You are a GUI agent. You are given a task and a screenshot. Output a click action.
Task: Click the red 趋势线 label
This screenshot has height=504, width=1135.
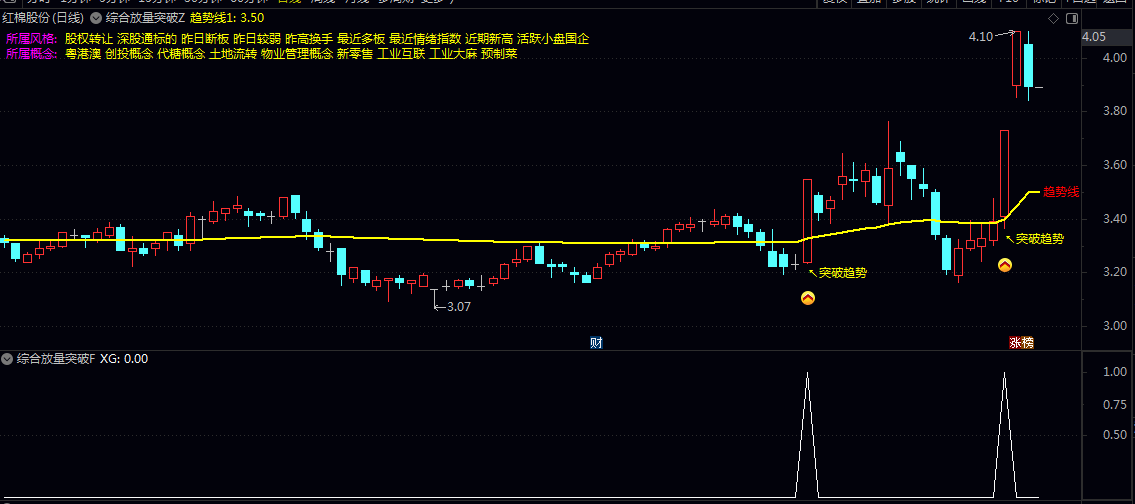click(1060, 192)
